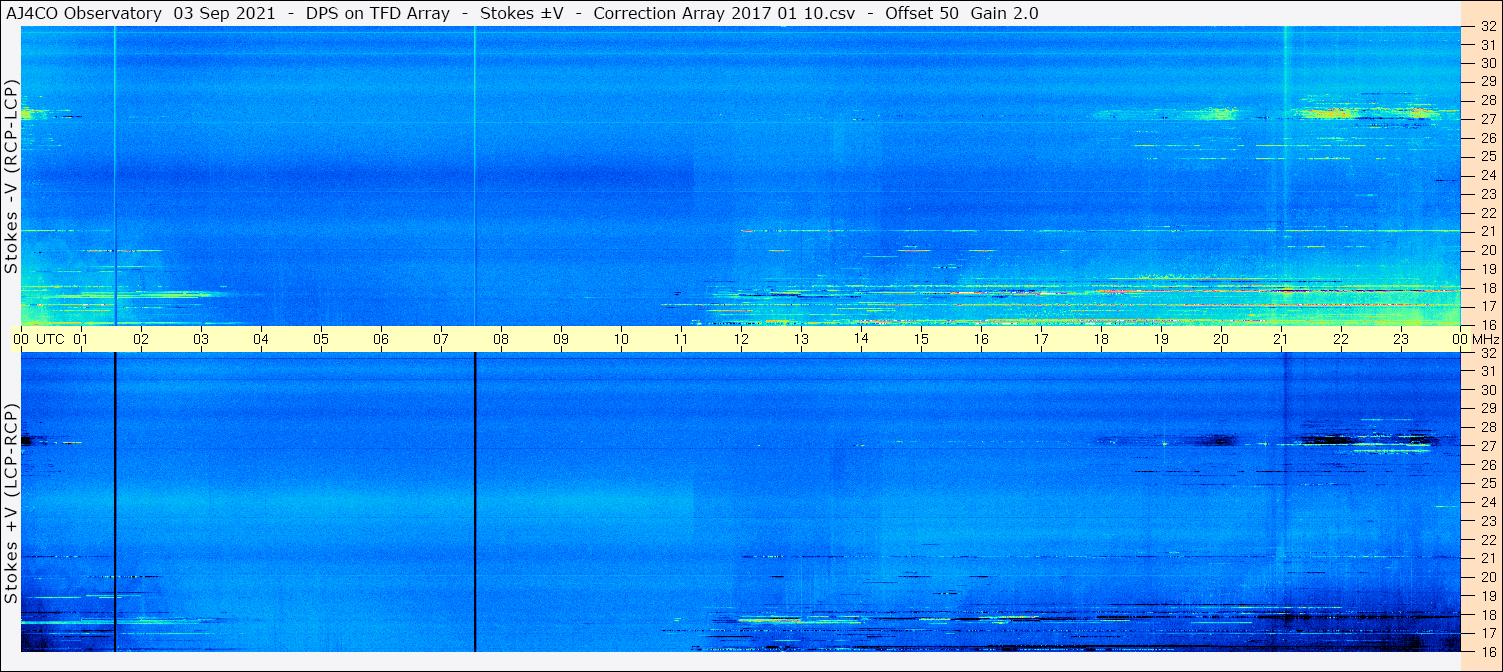
Task: Click the 'Offset 50' value in header
Action: (x=923, y=14)
